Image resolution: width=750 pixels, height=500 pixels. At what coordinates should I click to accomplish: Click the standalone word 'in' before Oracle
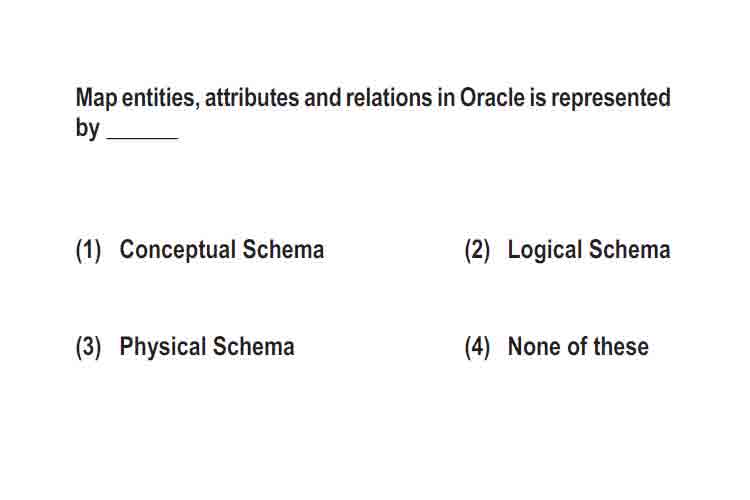coord(446,98)
